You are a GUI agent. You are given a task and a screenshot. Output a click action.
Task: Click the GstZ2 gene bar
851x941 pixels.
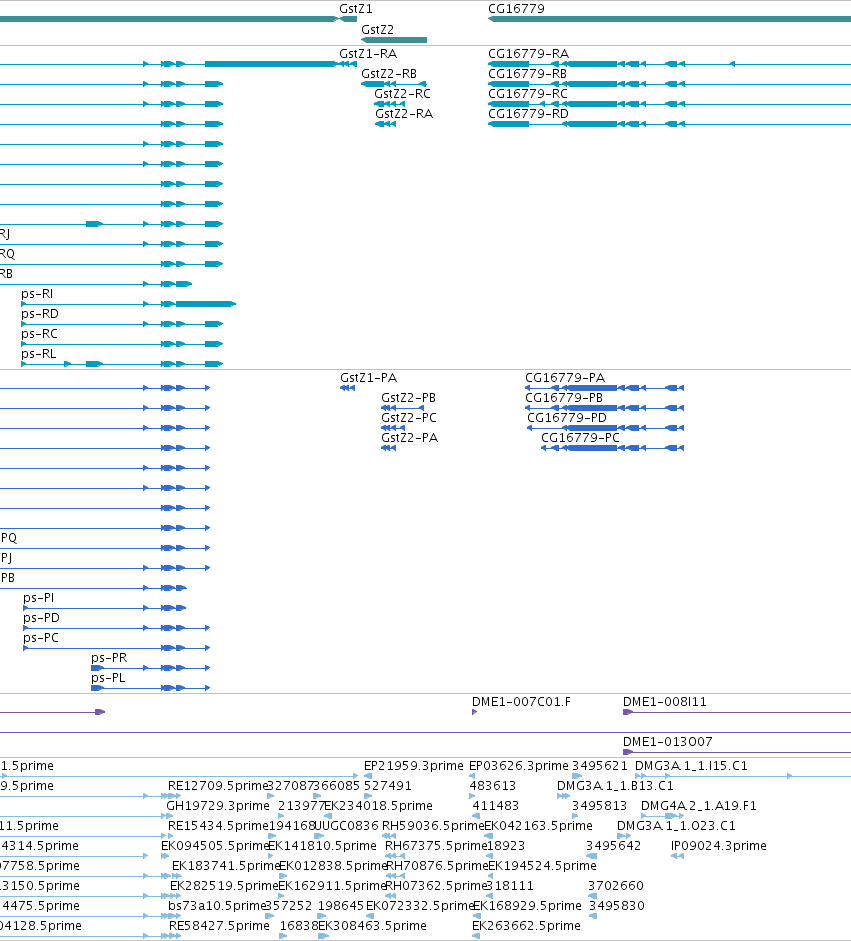point(394,40)
